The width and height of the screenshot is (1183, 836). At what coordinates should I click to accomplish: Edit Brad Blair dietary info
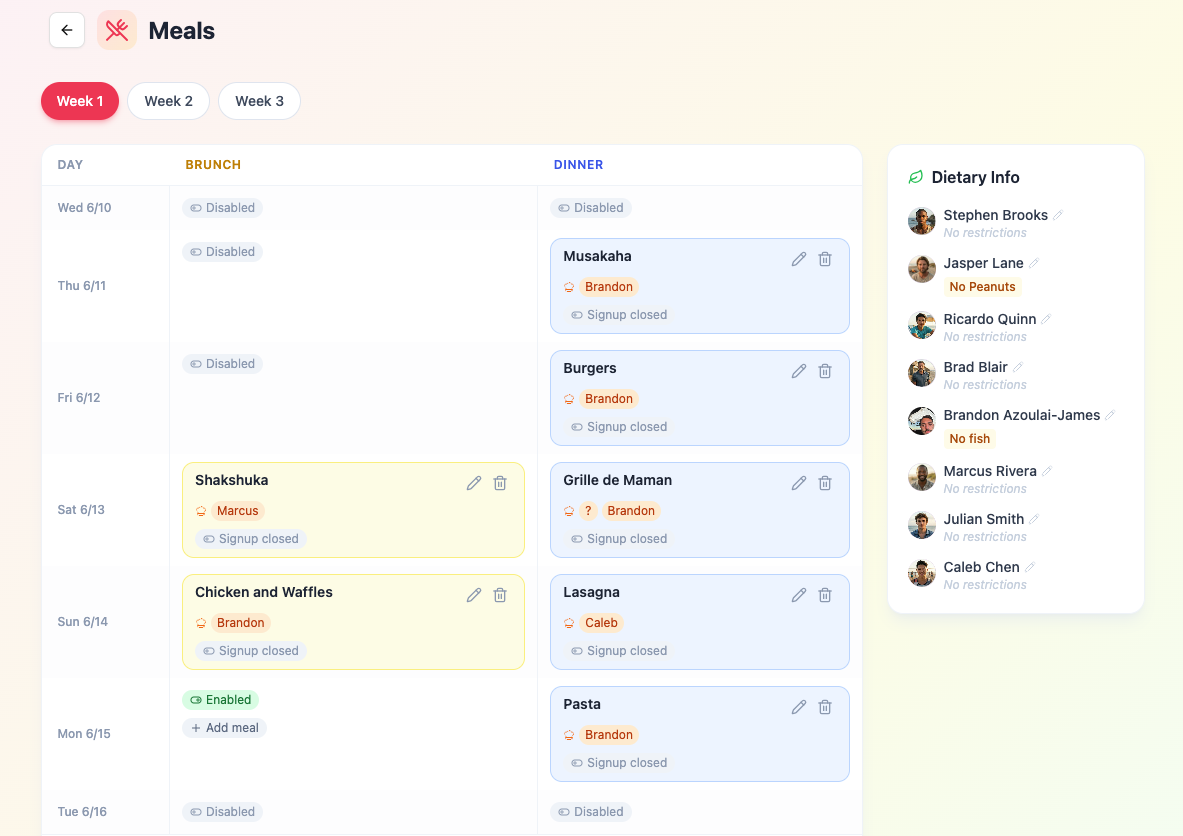coord(1018,367)
